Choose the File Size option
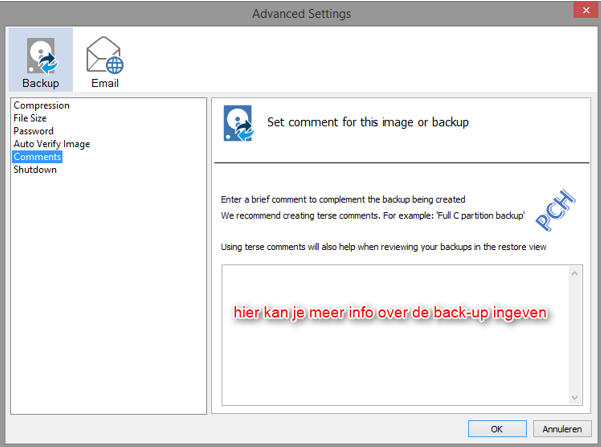This screenshot has height=447, width=601. [x=30, y=118]
